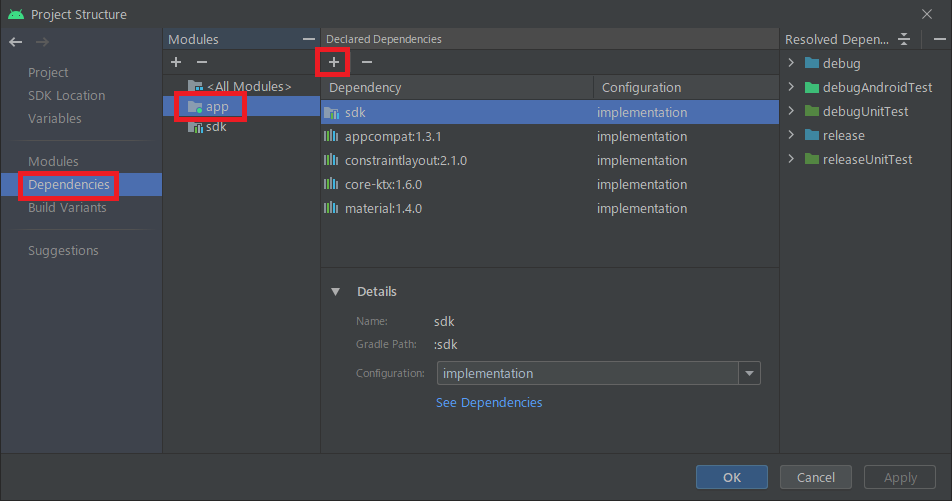The width and height of the screenshot is (952, 501).
Task: Open the Configuration dropdown arrow
Action: pyautogui.click(x=749, y=373)
